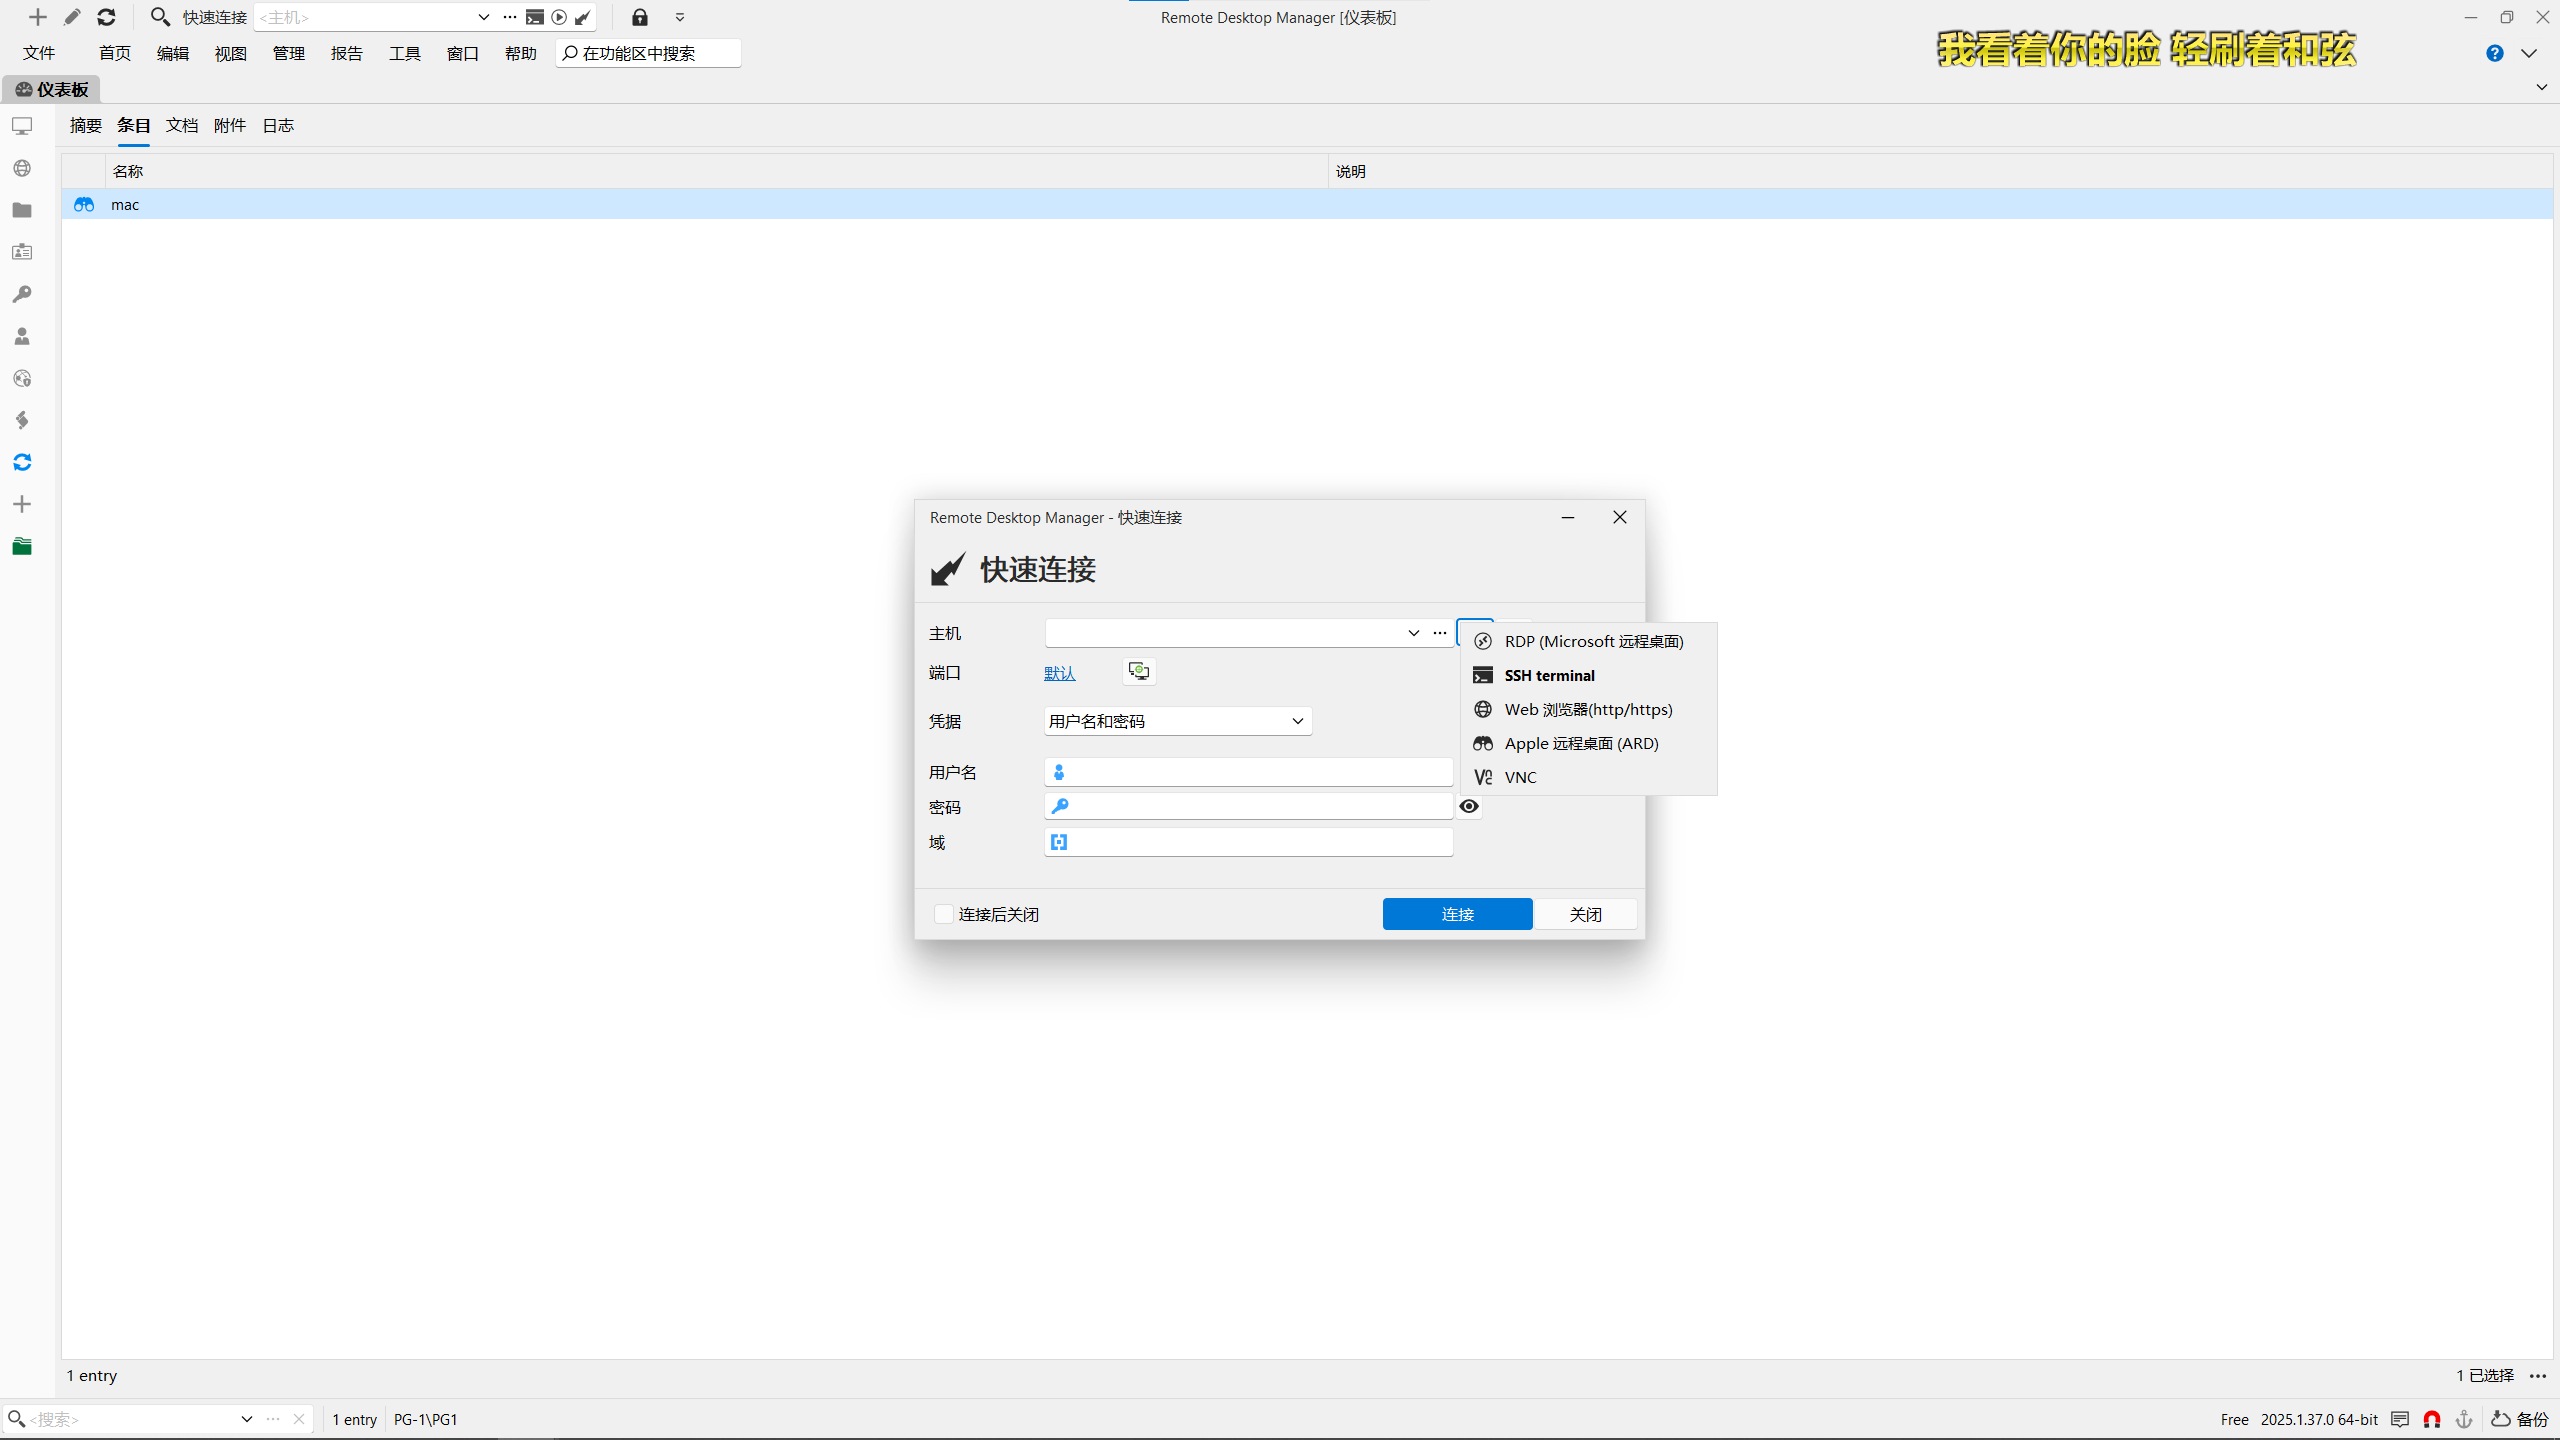Open the tab list chevron on the right of the tab bar
Screen dimensions: 2560x1440
click(2542, 87)
